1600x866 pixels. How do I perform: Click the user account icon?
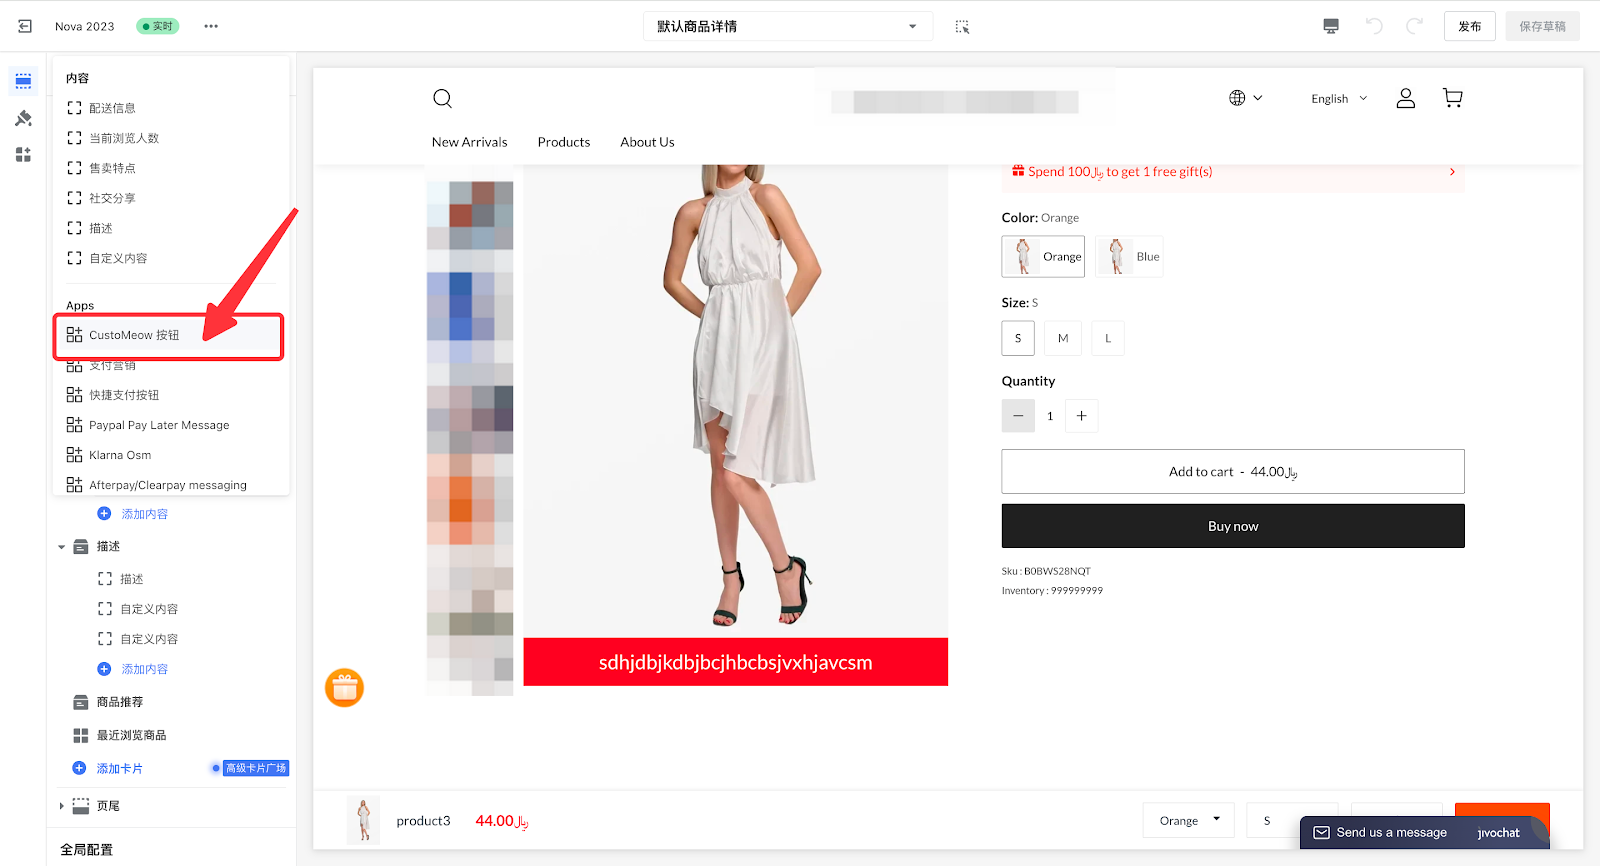[x=1405, y=98]
